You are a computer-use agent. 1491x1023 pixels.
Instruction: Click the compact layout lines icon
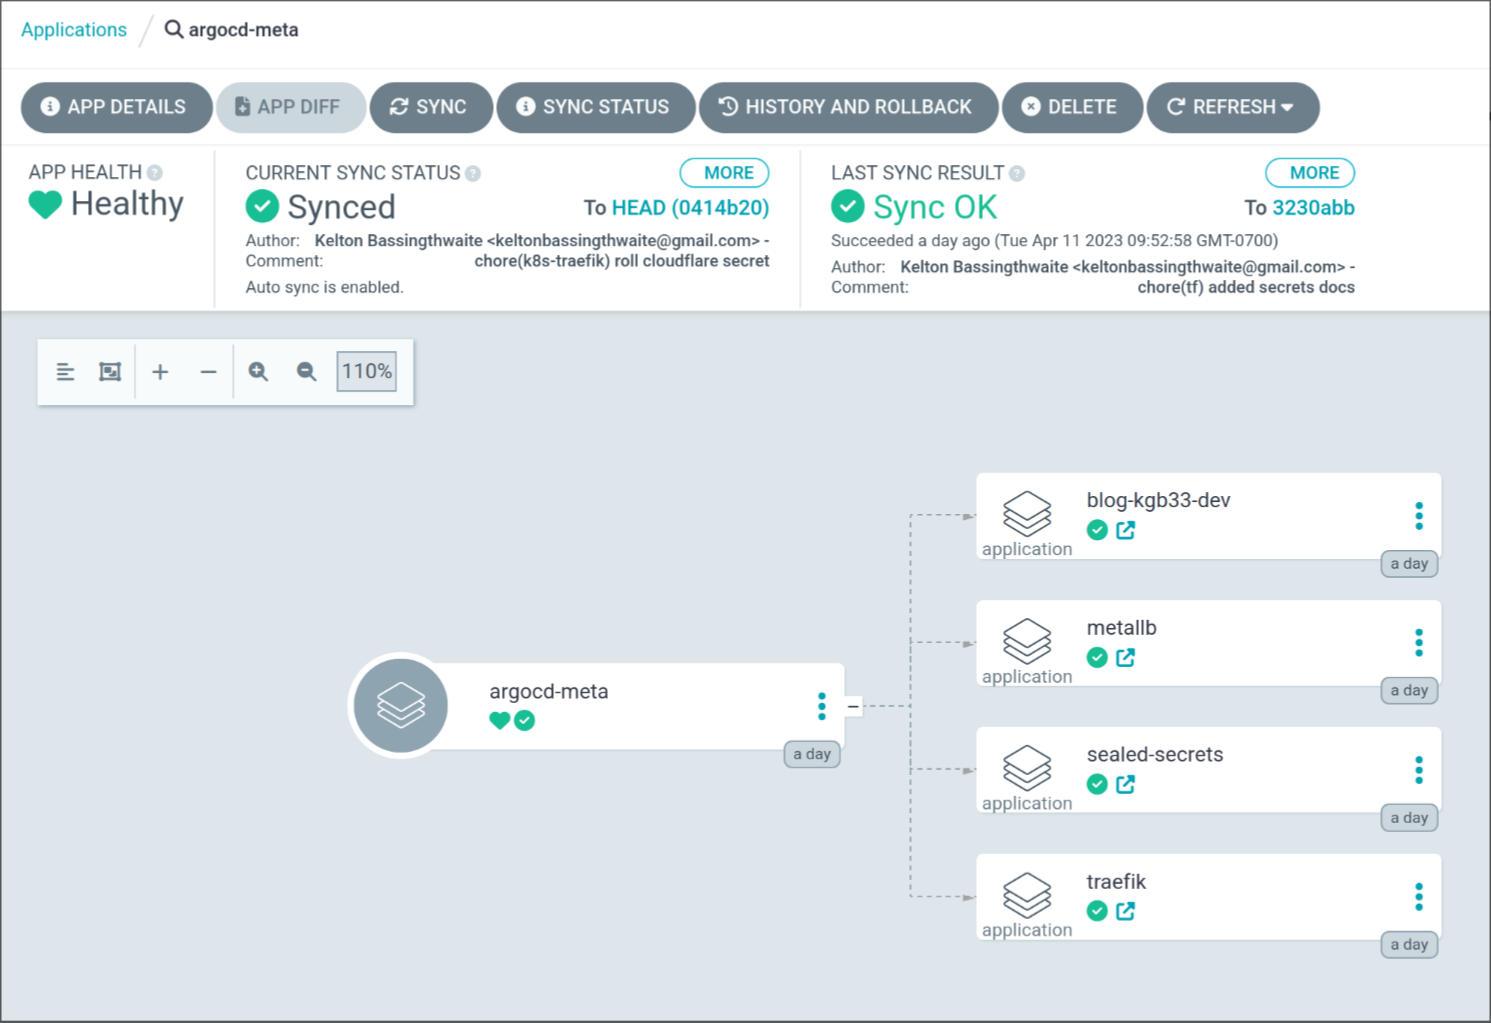tap(65, 372)
